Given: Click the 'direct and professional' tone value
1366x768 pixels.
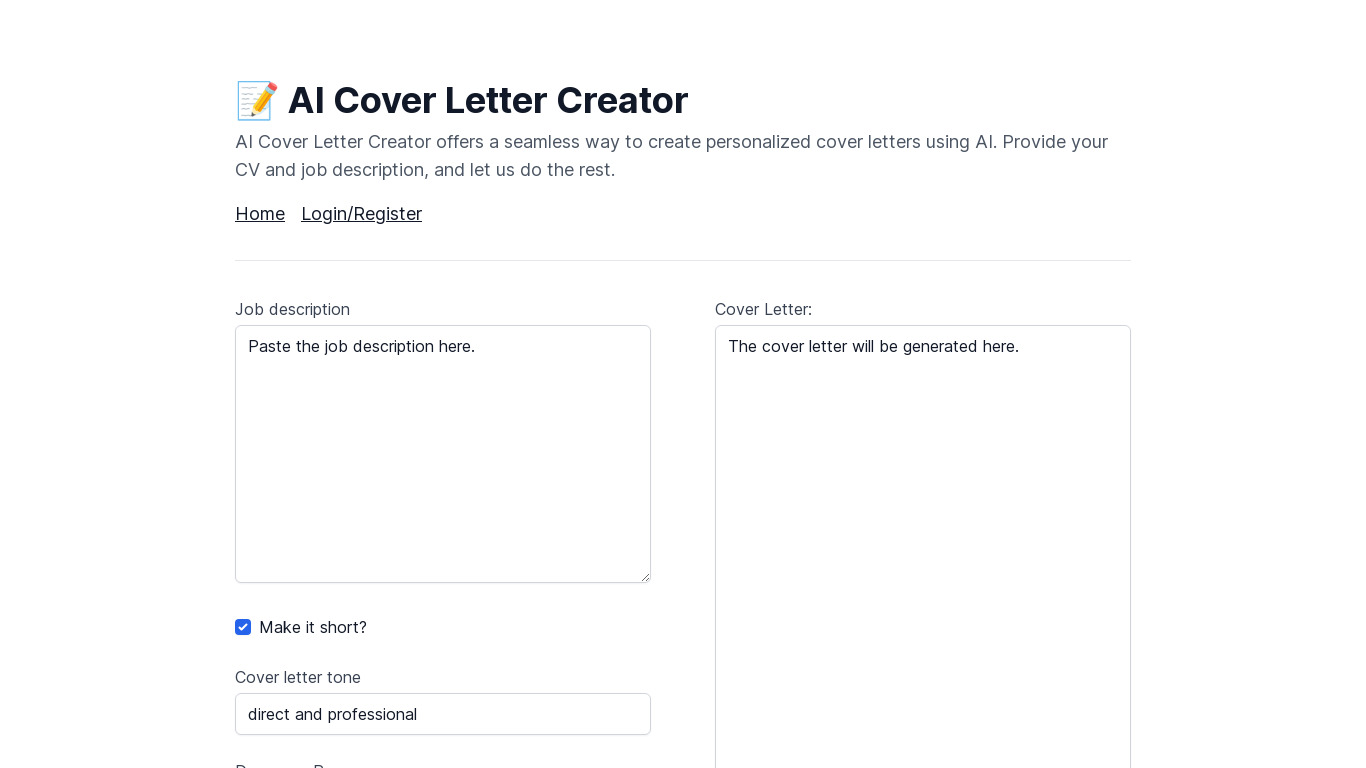Looking at the screenshot, I should point(332,714).
